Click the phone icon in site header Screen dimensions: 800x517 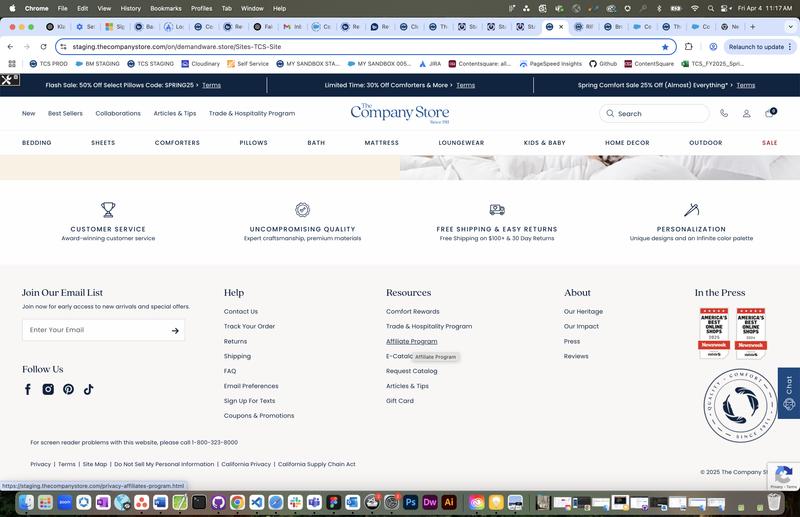(723, 113)
